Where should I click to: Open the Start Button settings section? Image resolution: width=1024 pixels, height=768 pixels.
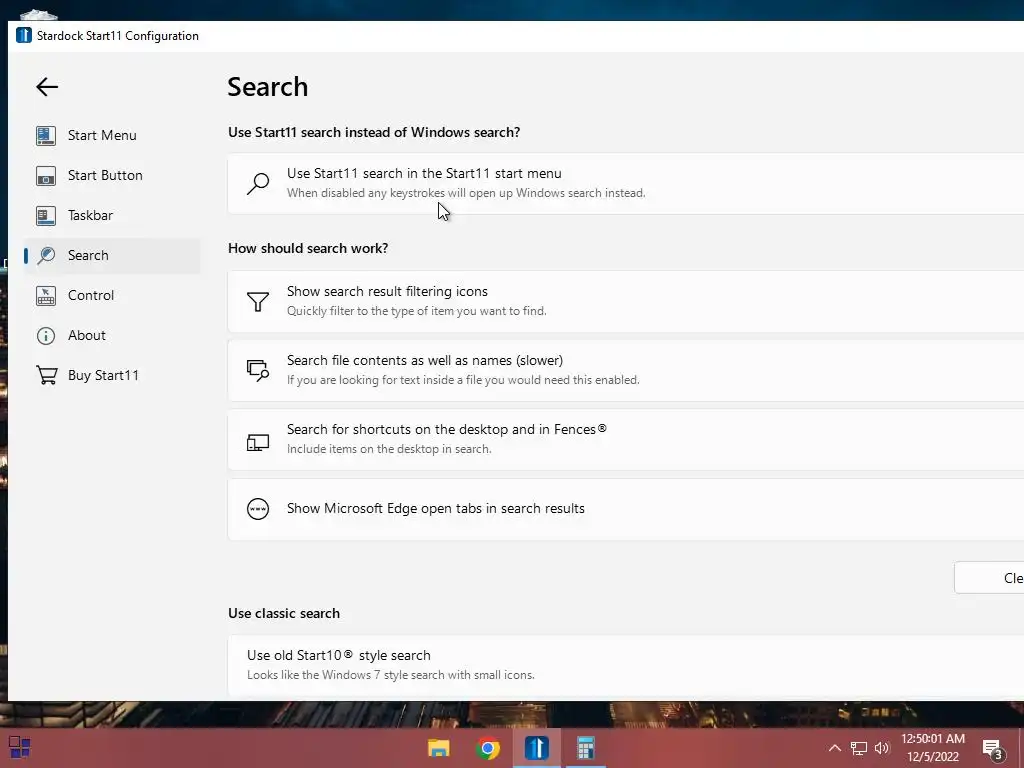(x=112, y=175)
